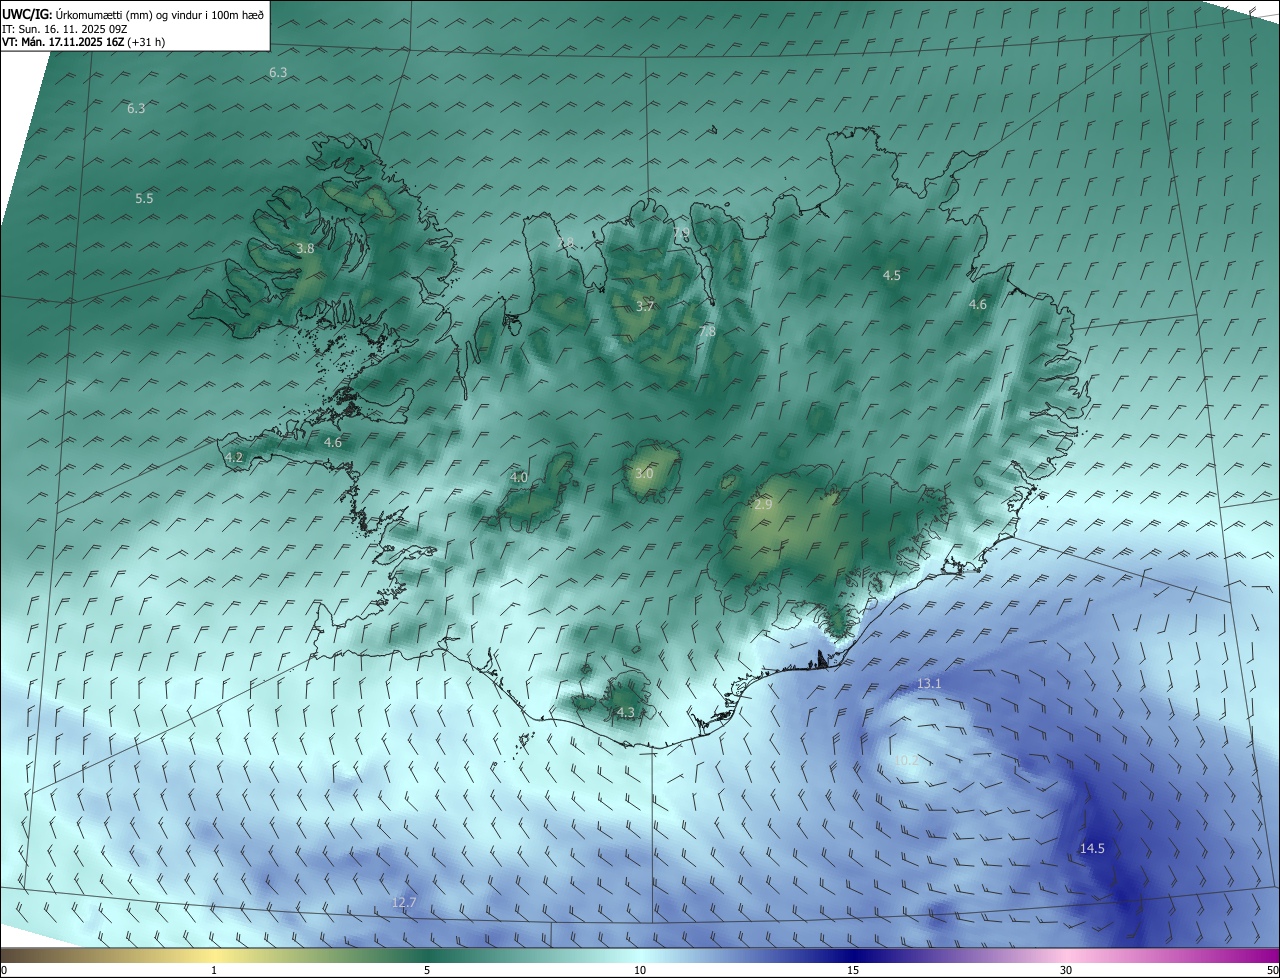1280x978 pixels.
Task: Click the chart title 'Úrkomumætti (mm) og vindur í 100m hæð'
Action: 159,14
